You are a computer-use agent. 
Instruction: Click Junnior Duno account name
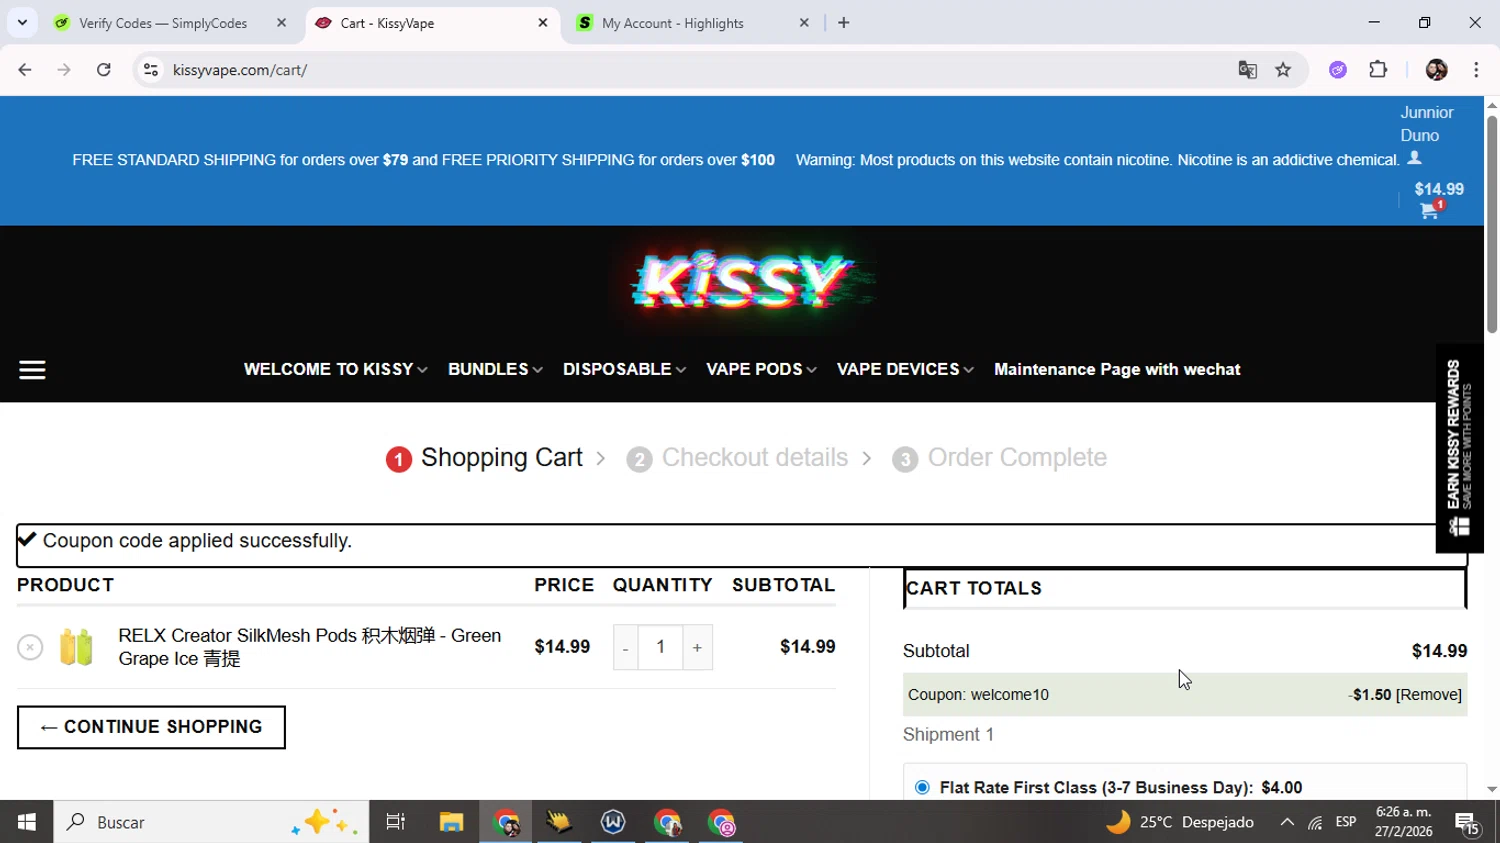pyautogui.click(x=1427, y=124)
